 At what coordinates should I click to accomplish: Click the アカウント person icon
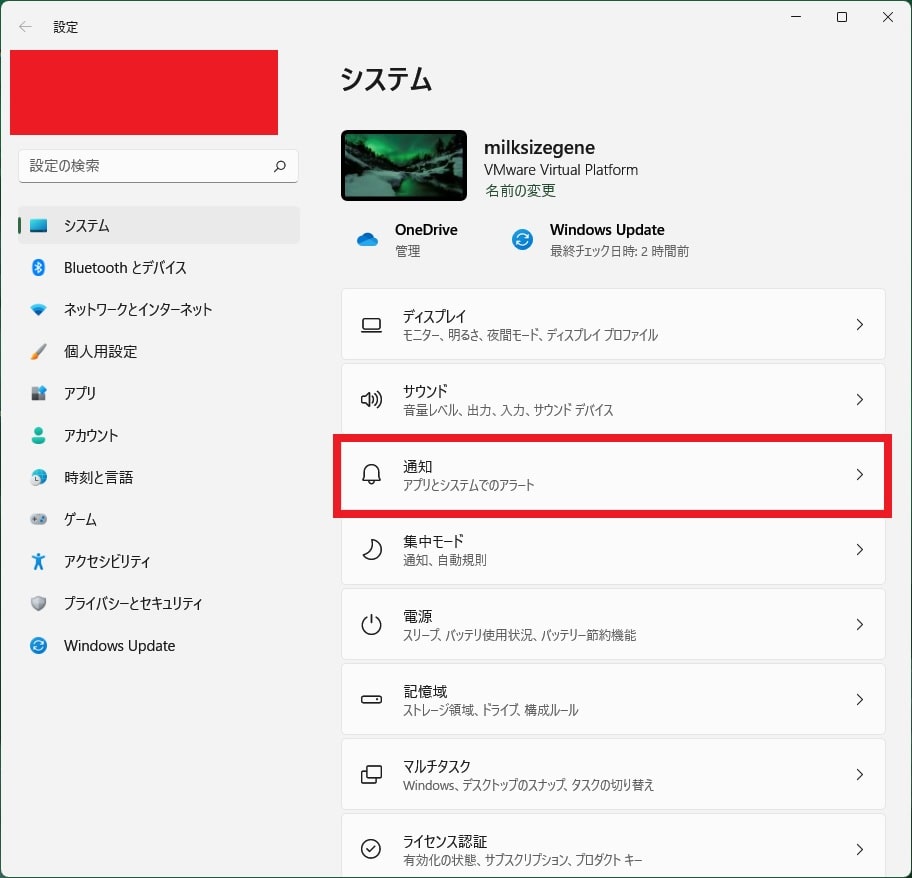(38, 436)
